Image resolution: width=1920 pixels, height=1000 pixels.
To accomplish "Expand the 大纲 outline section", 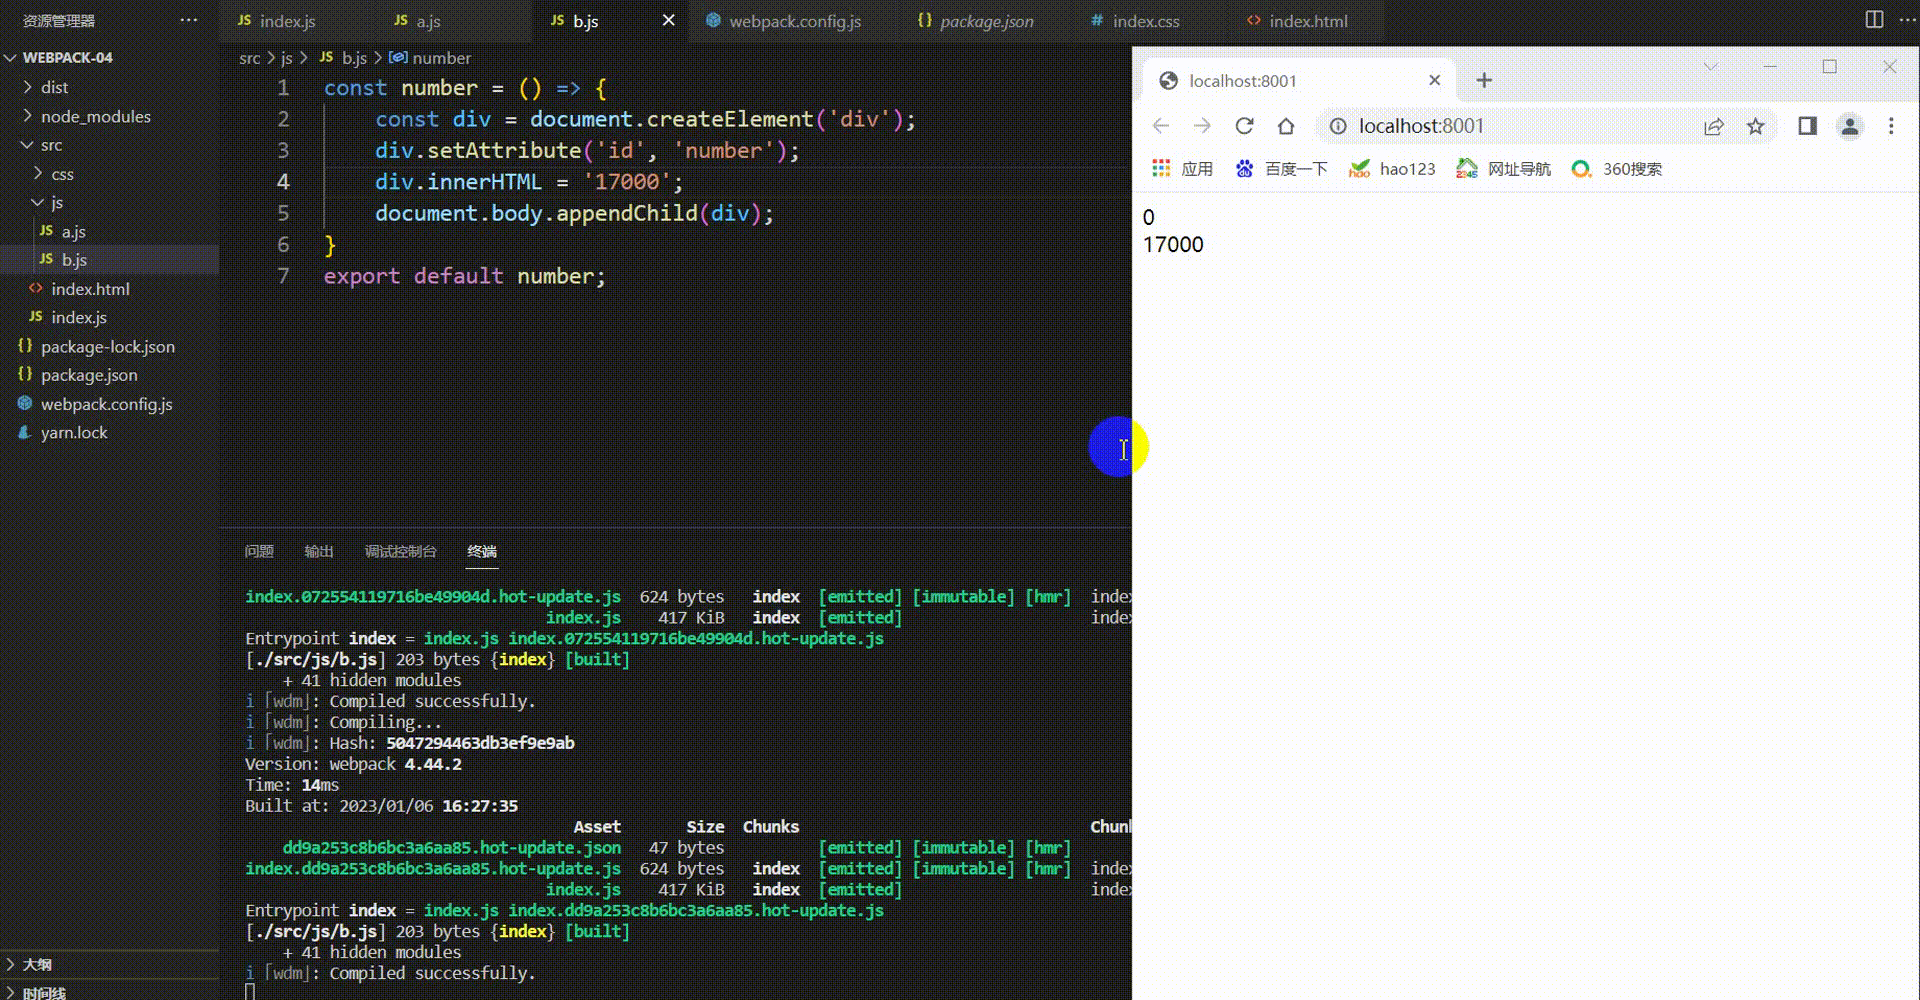I will [37, 964].
